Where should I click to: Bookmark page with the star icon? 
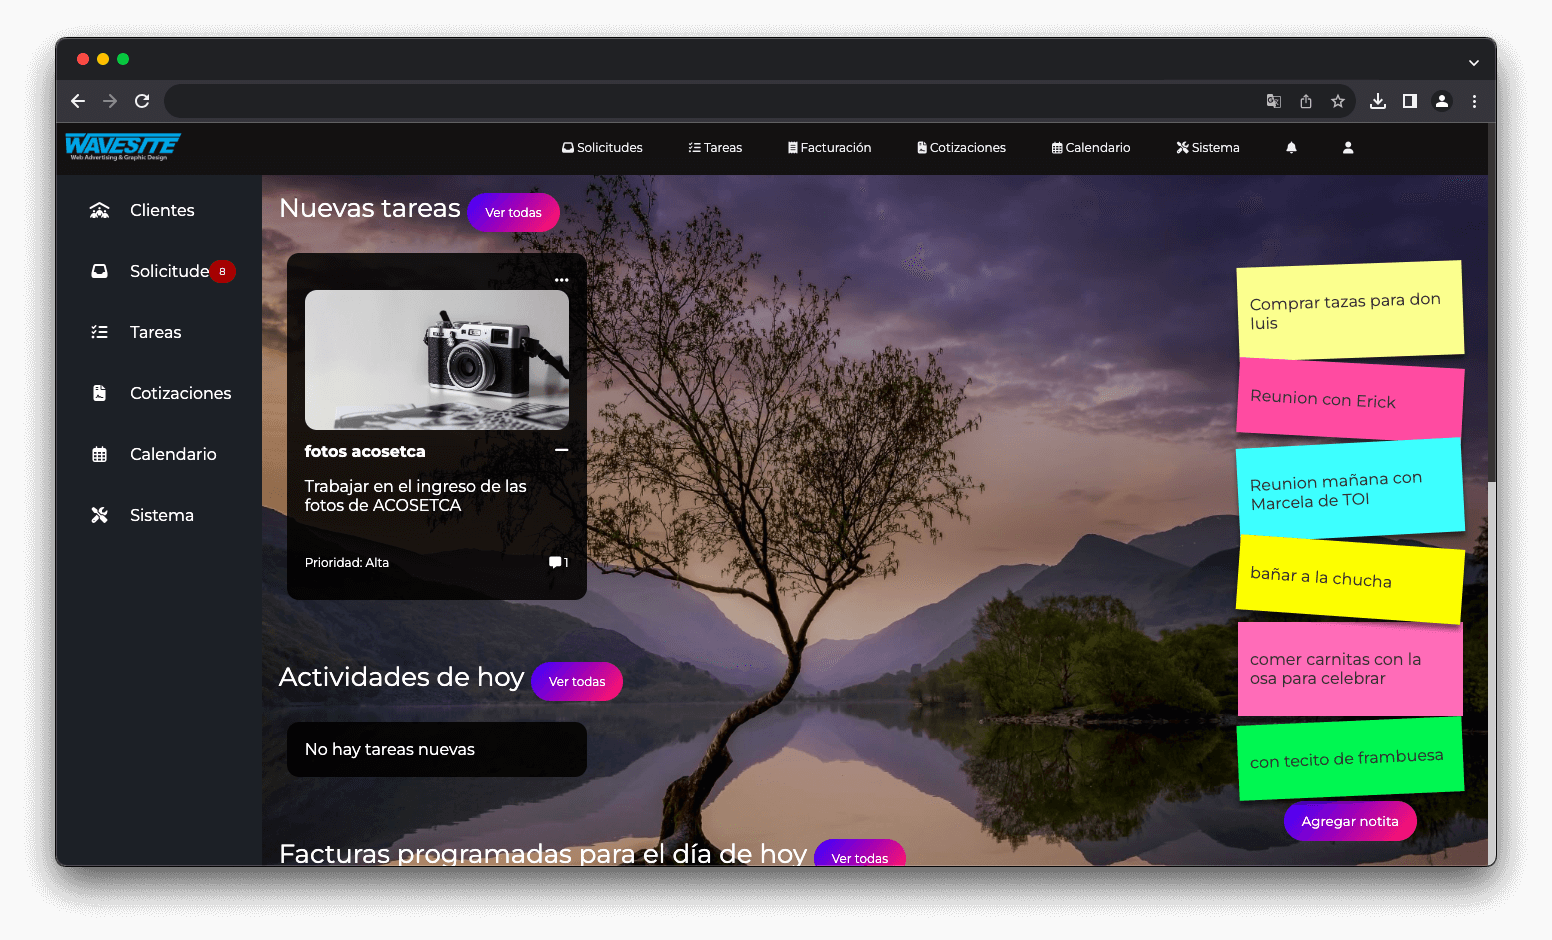[1338, 101]
